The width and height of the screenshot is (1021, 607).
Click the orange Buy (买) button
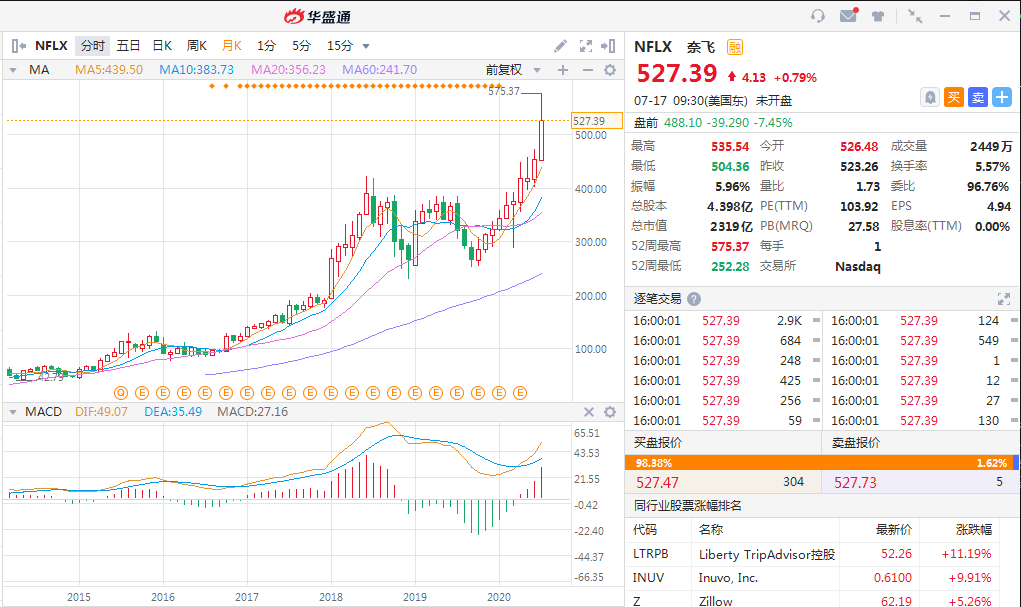pyautogui.click(x=954, y=98)
